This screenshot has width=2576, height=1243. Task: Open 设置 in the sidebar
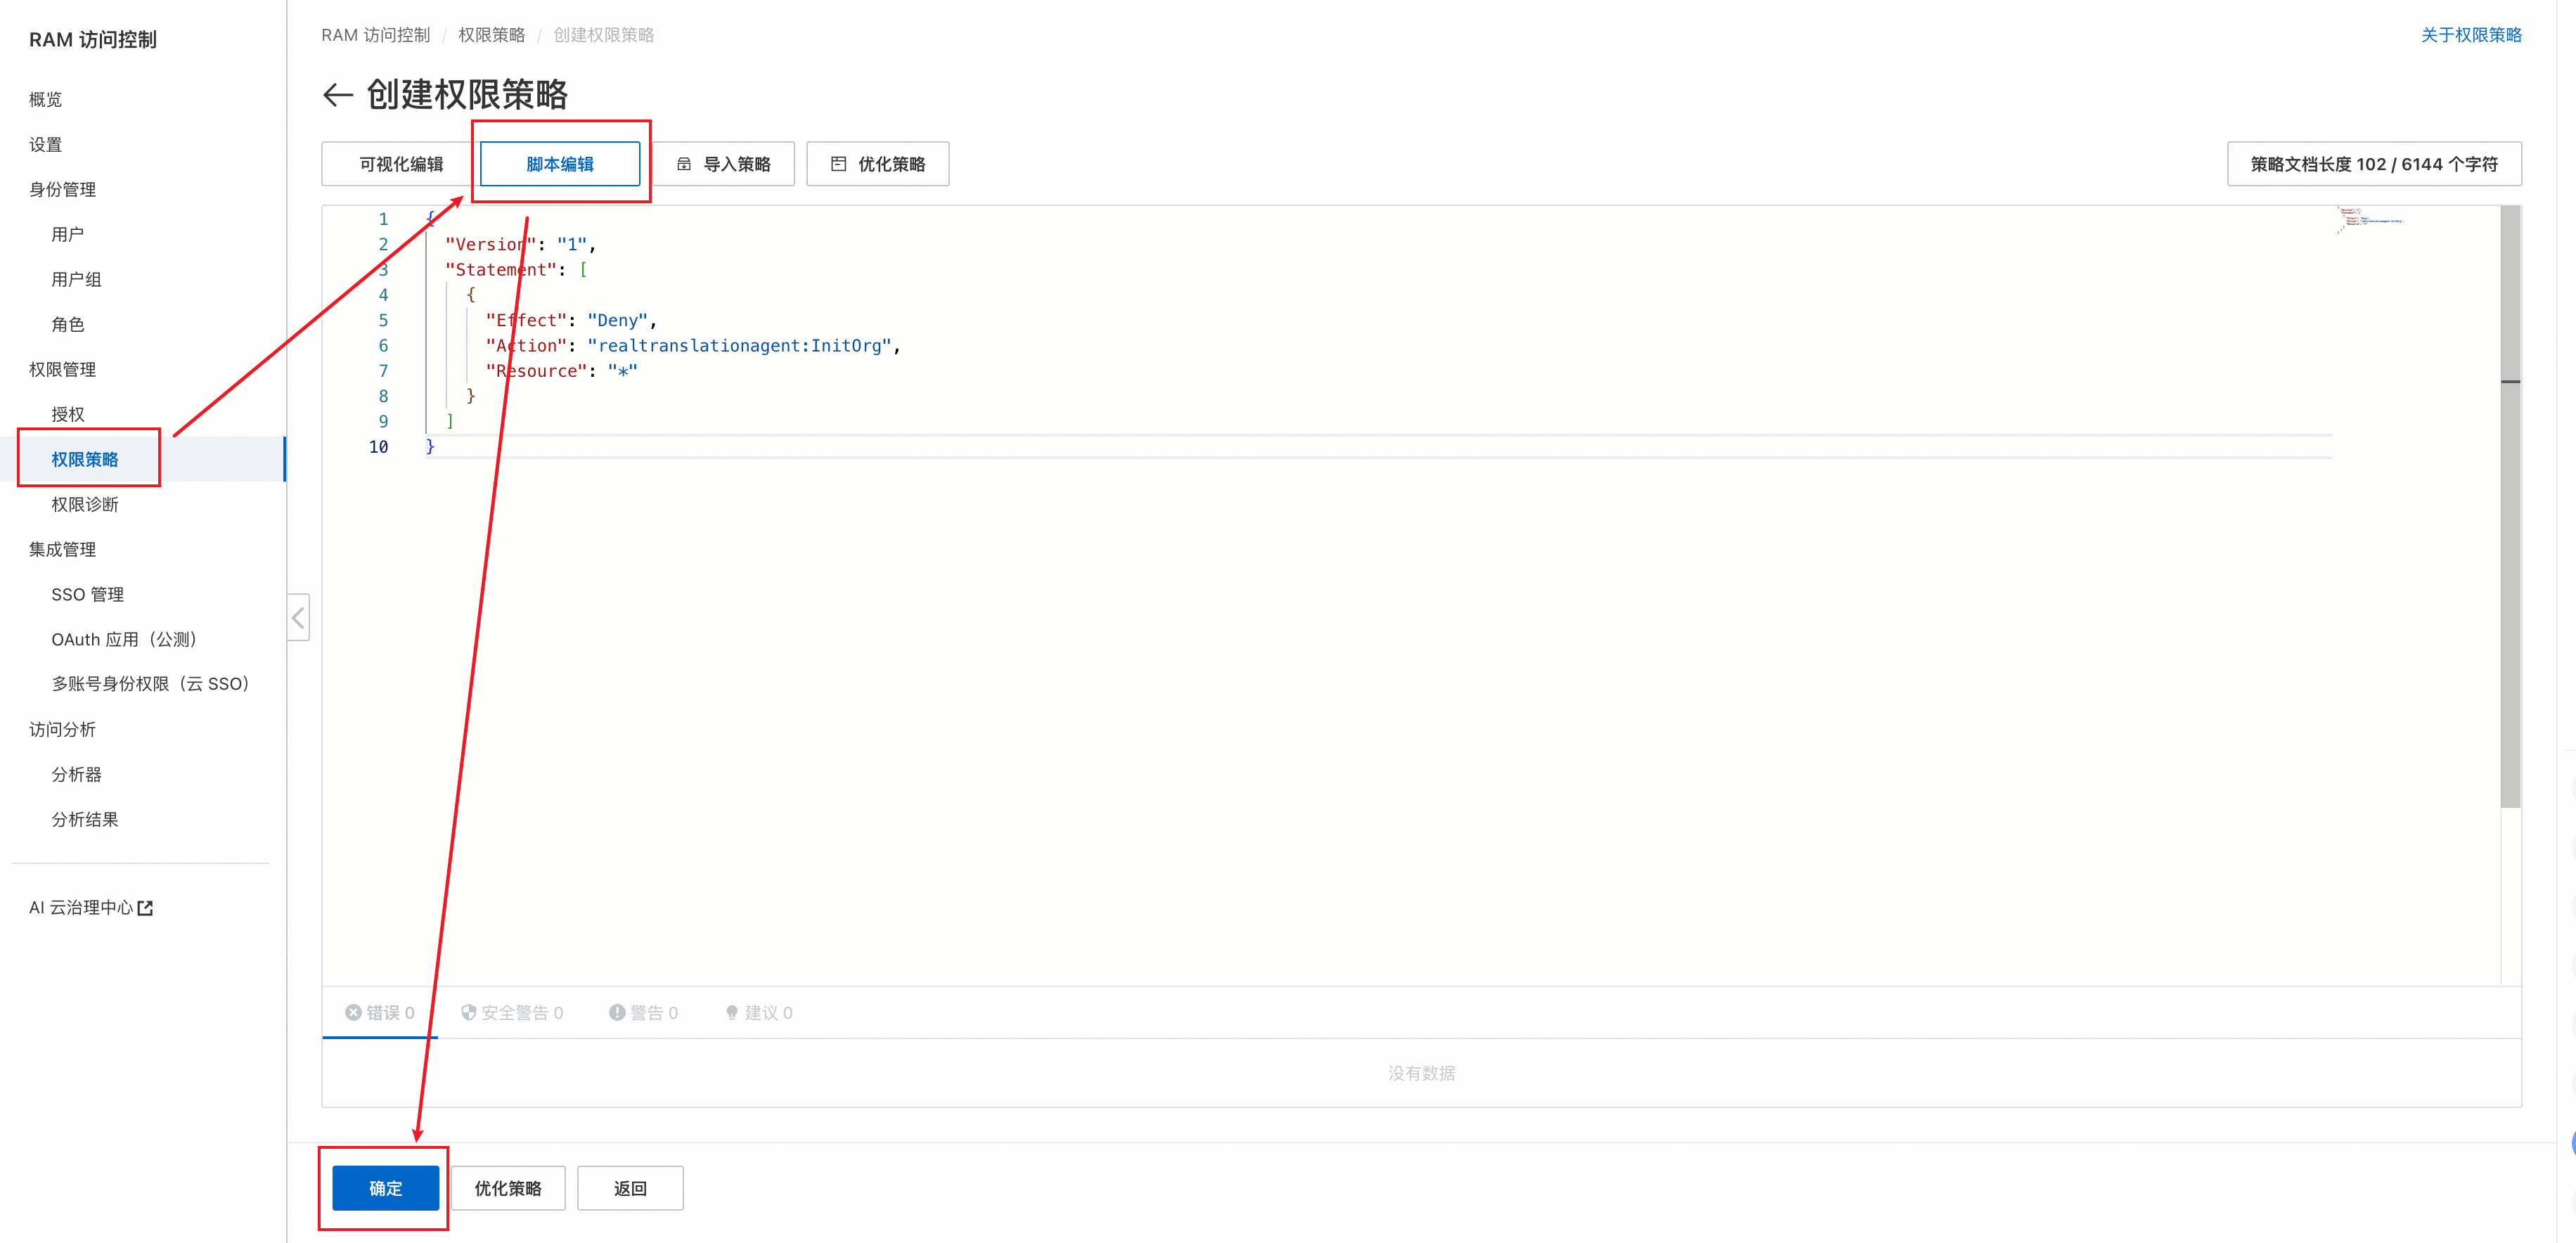coord(46,144)
